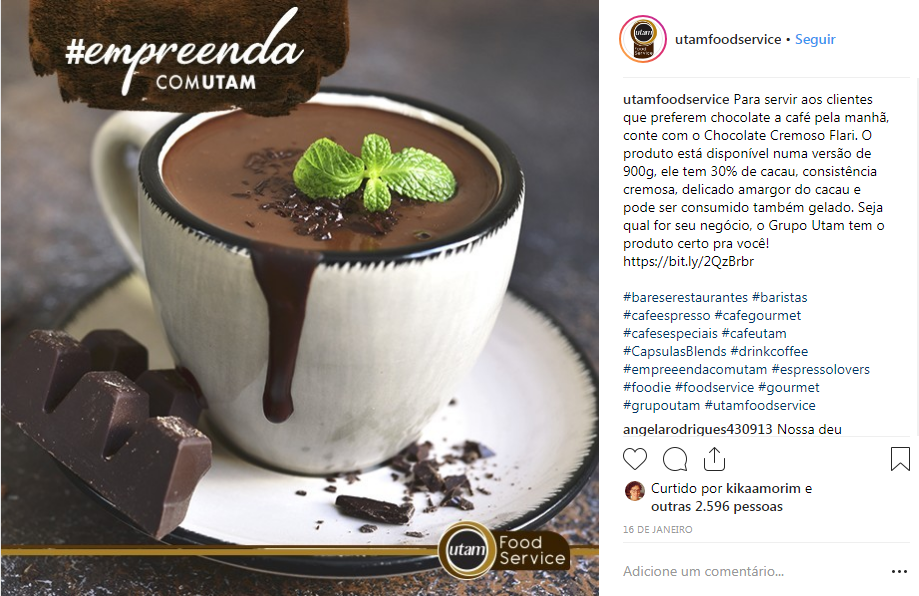Open the #utamfoodservice hashtag
This screenshot has width=919, height=596.
pyautogui.click(x=760, y=406)
